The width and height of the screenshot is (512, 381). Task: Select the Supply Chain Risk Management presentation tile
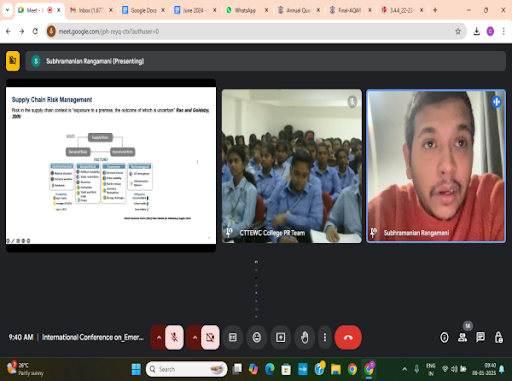pyautogui.click(x=111, y=165)
